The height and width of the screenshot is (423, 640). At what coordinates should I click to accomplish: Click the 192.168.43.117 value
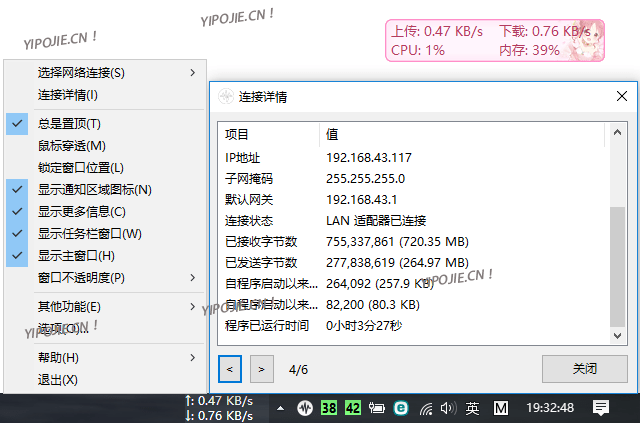pos(369,158)
